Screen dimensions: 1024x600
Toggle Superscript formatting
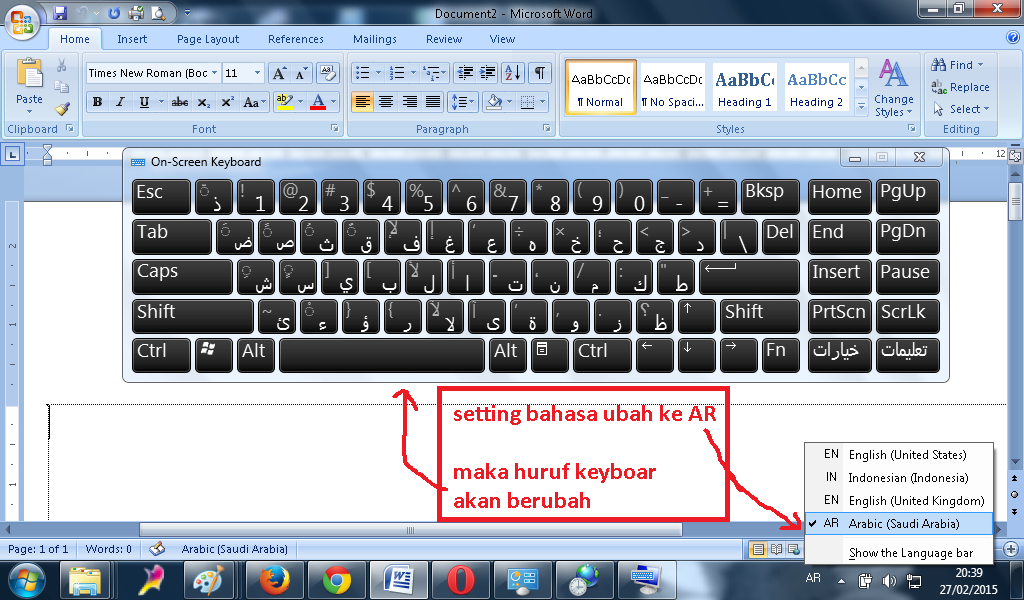(227, 102)
